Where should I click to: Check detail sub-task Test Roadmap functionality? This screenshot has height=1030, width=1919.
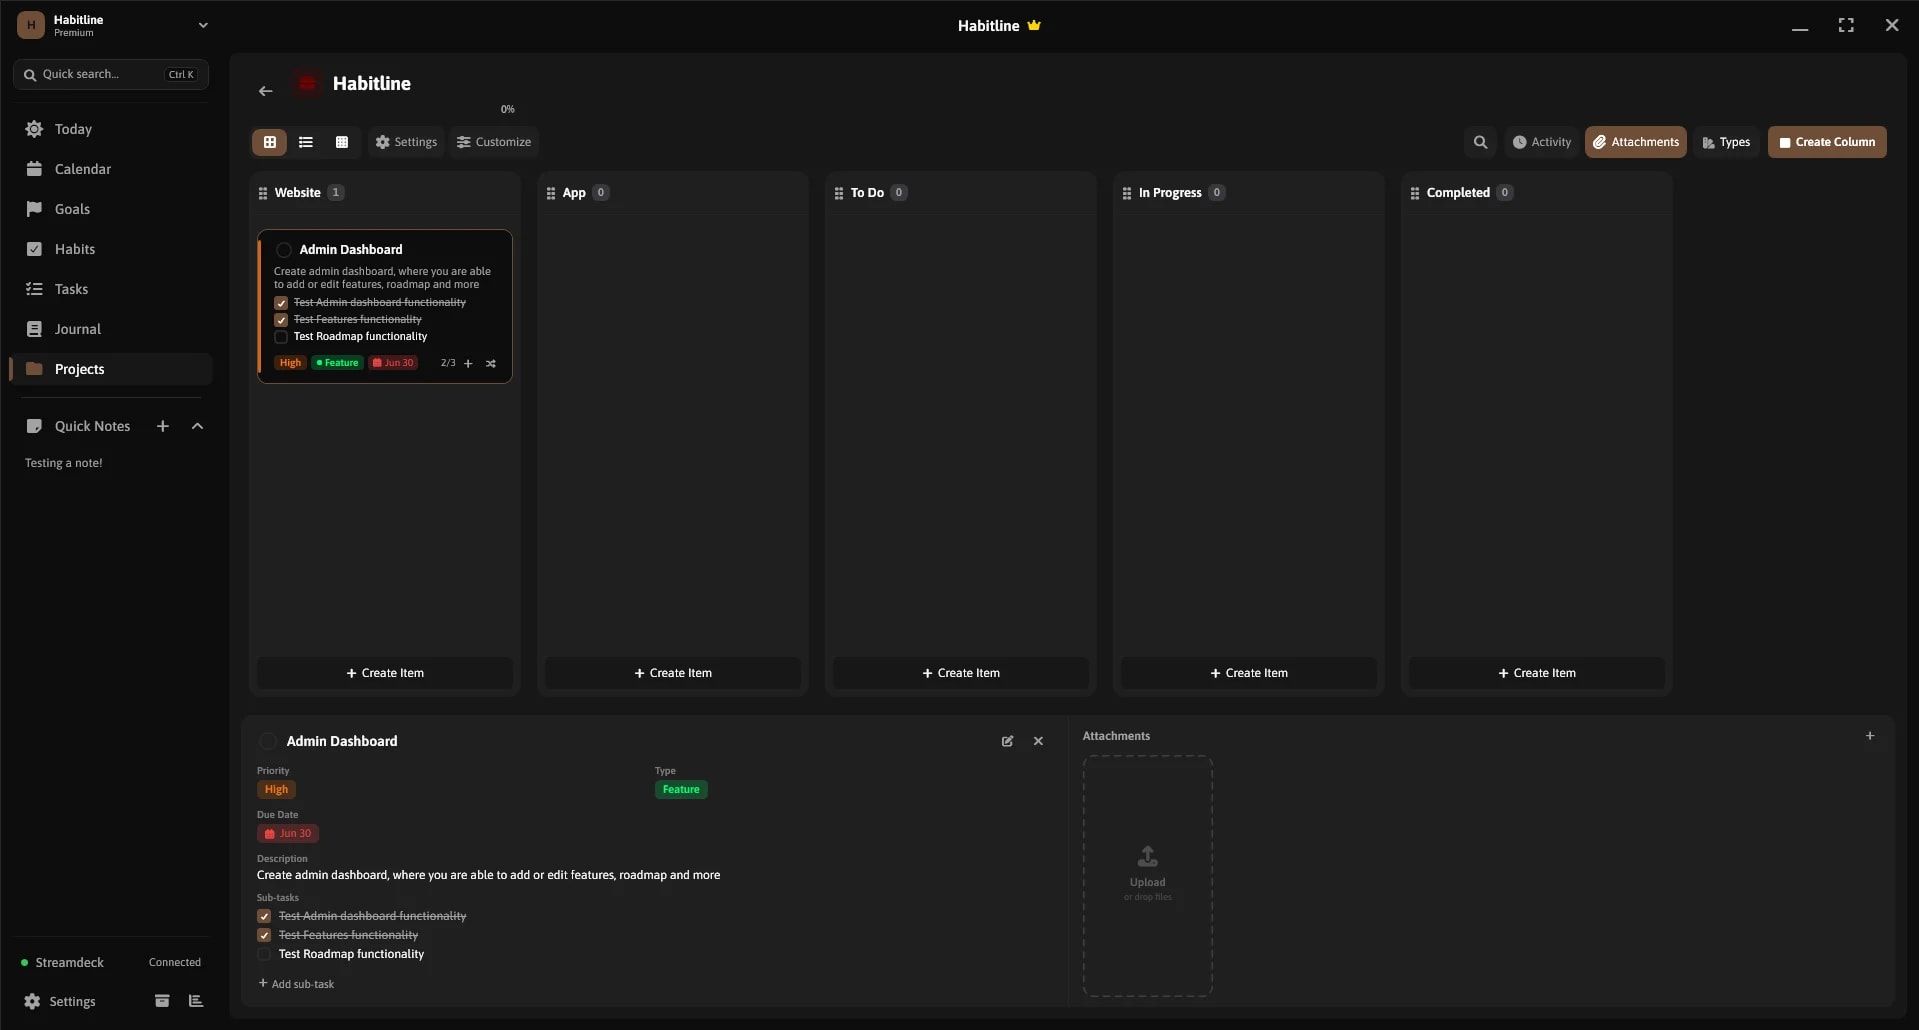click(x=264, y=954)
